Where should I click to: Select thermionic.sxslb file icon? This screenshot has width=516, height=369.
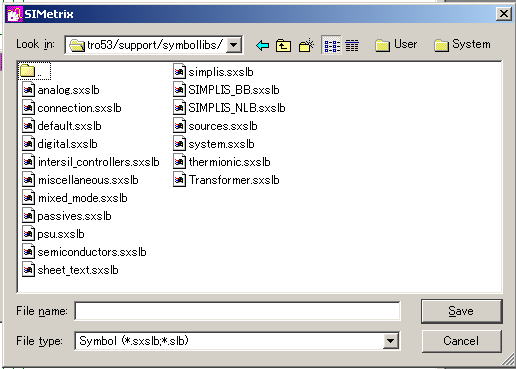coord(179,162)
